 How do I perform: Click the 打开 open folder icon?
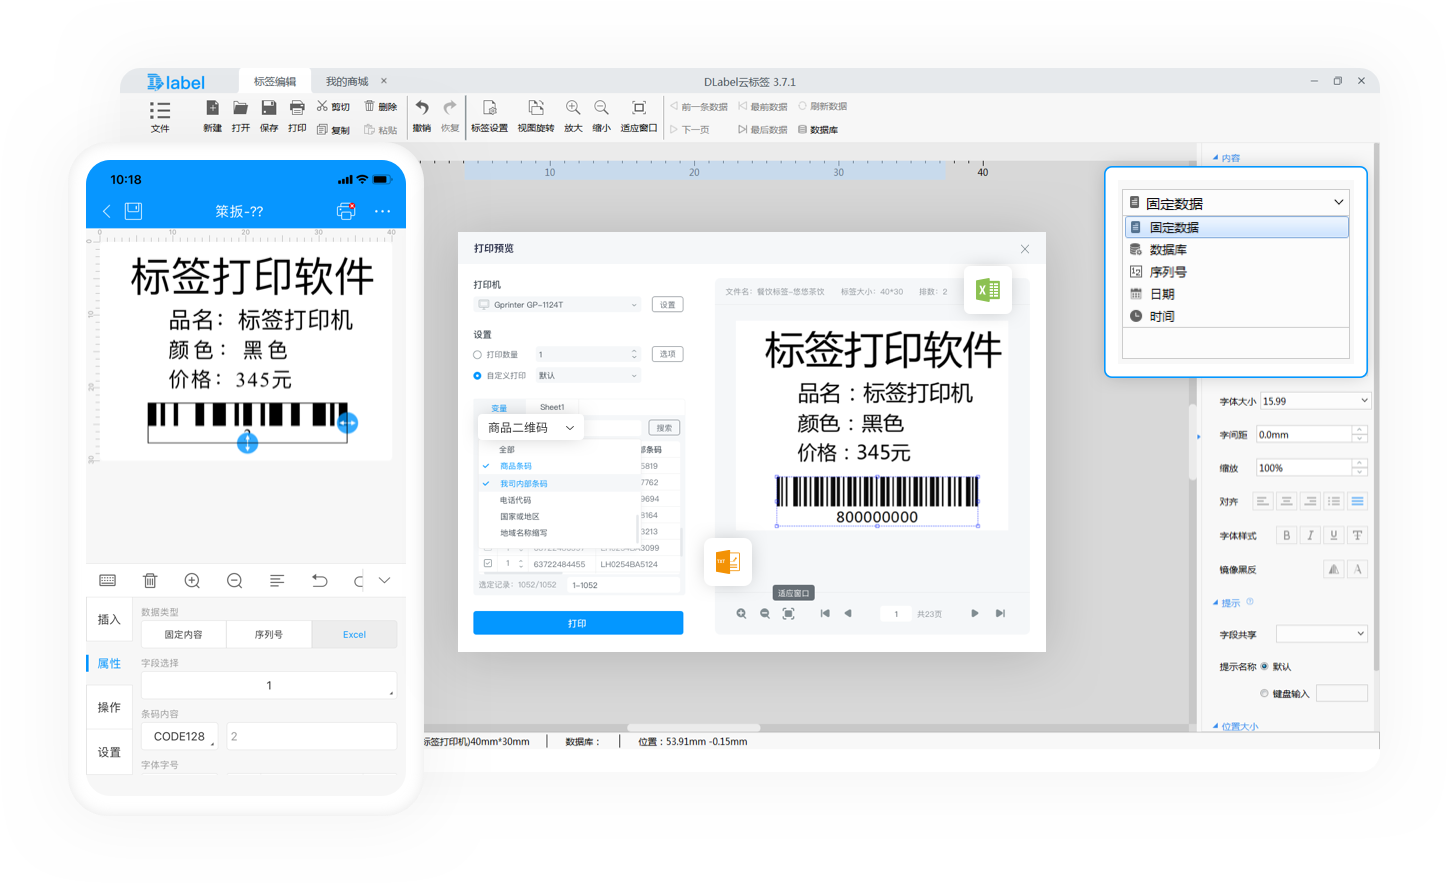240,108
